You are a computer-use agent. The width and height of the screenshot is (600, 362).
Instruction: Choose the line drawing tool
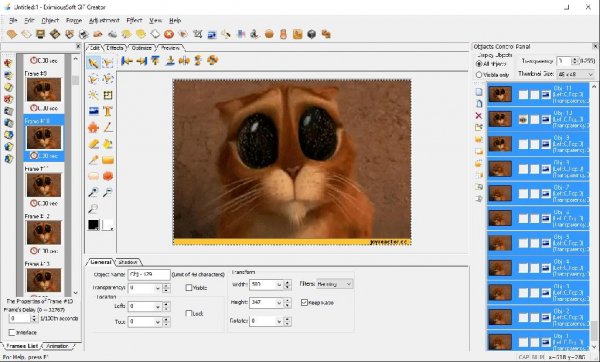[108, 127]
